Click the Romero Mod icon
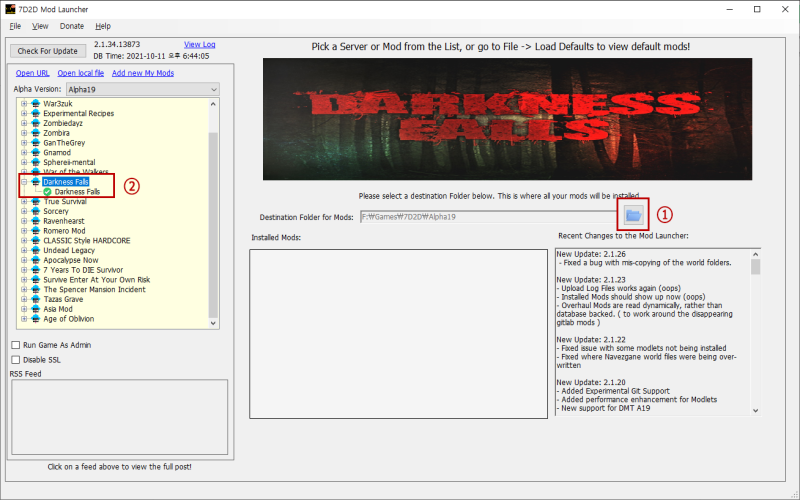Screen dimensions: 800x500 coord(36,231)
